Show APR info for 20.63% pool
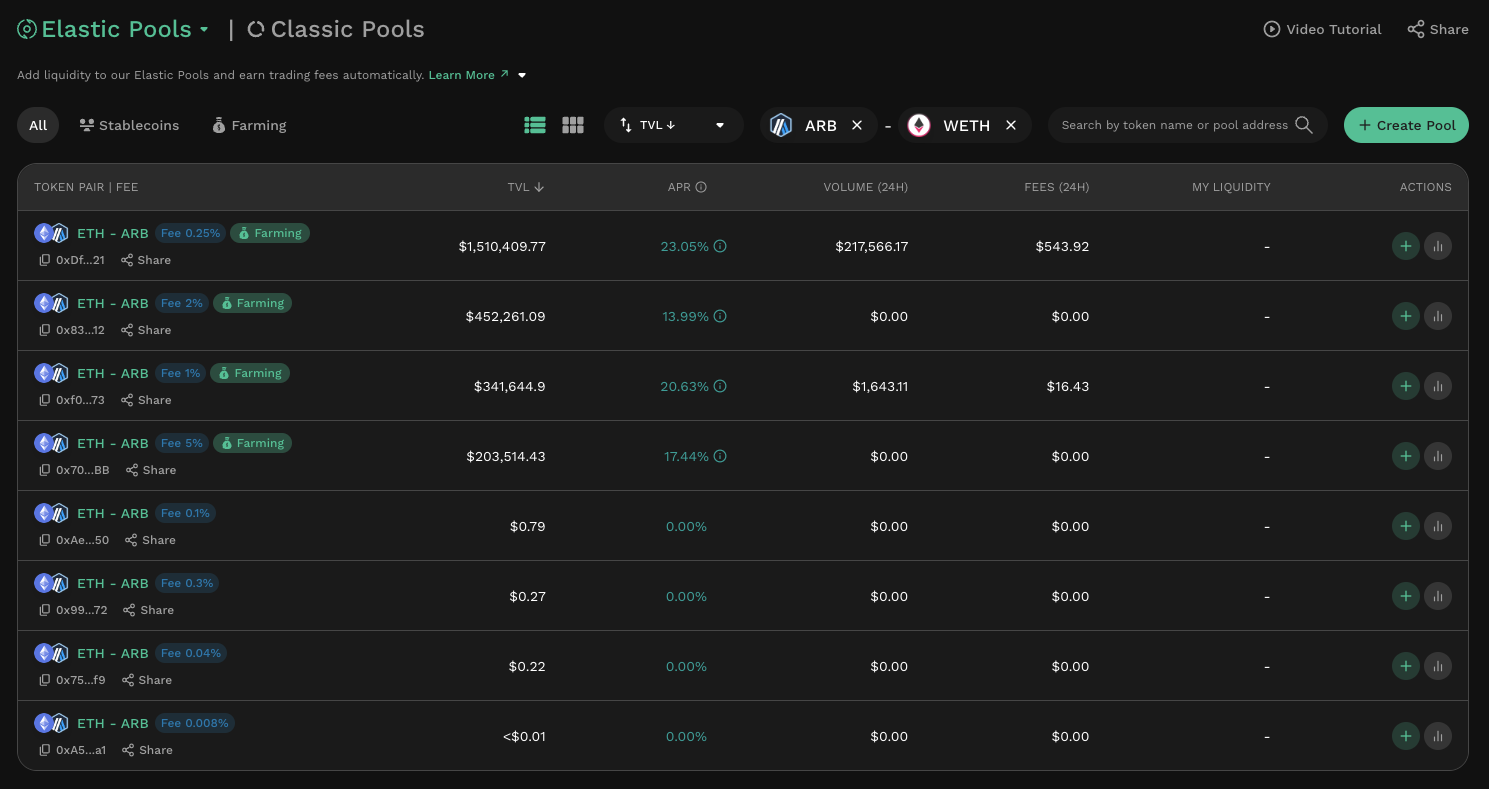The image size is (1489, 789). 720,386
